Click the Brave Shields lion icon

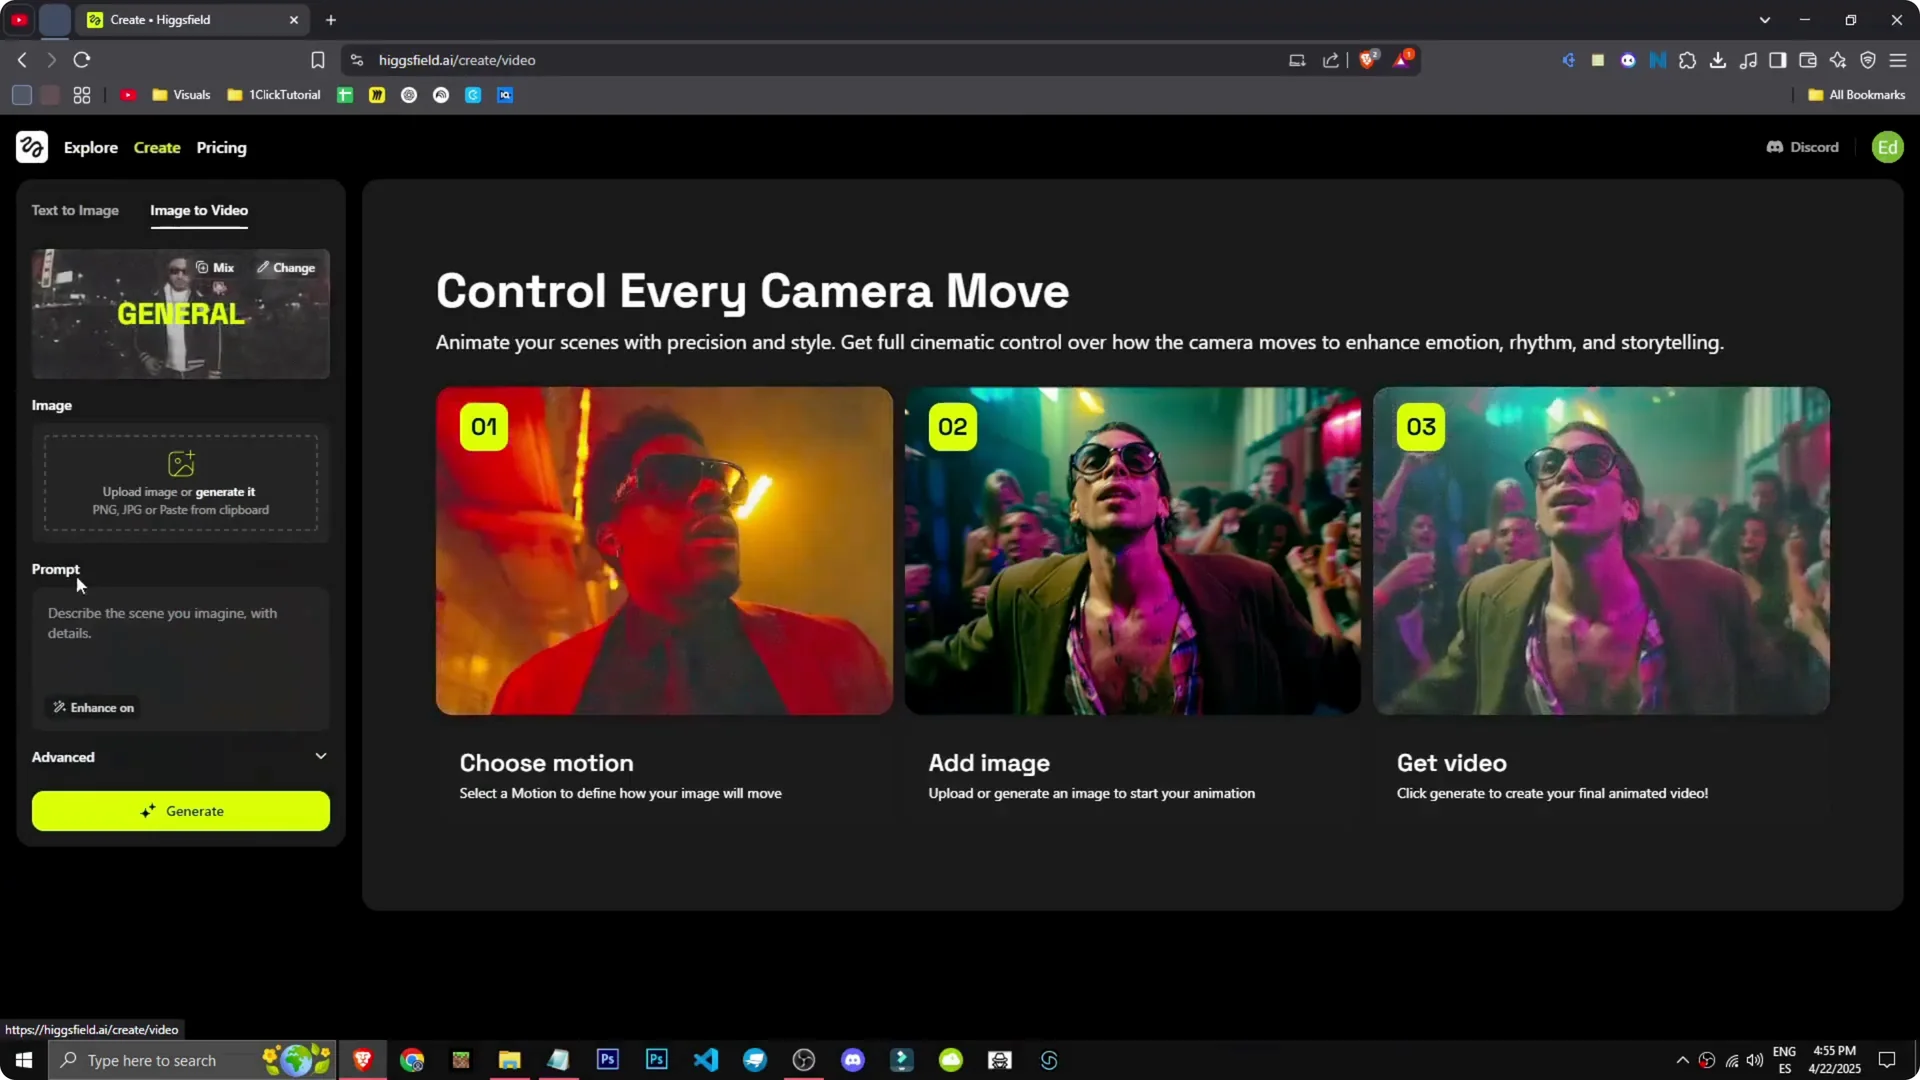[x=1368, y=59]
